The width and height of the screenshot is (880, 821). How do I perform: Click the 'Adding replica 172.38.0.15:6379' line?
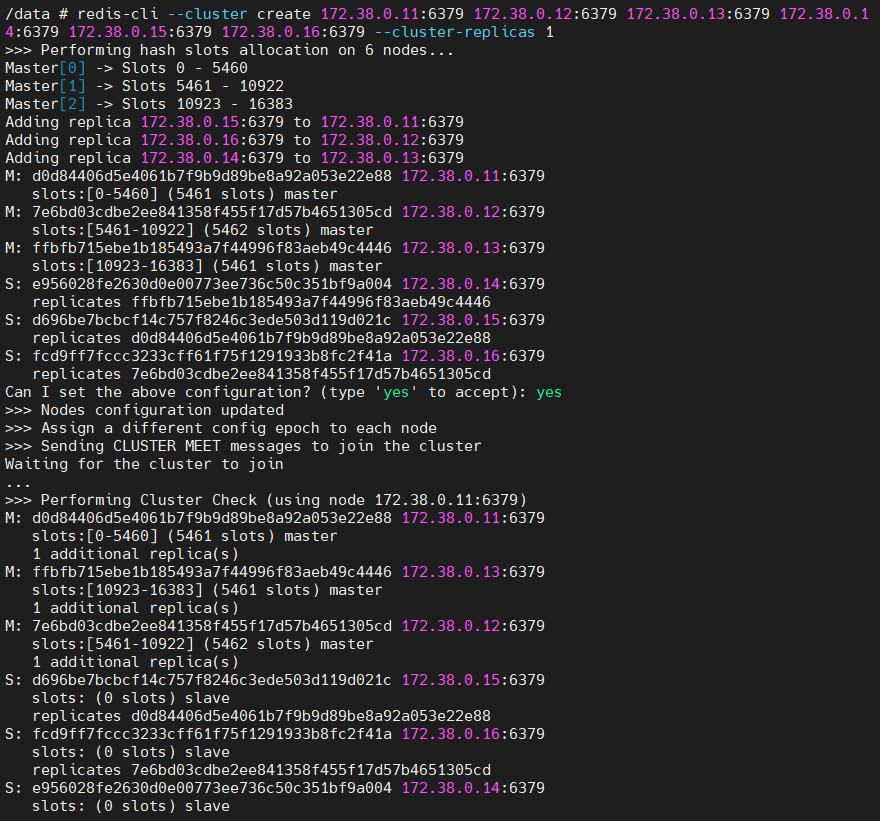coord(234,122)
